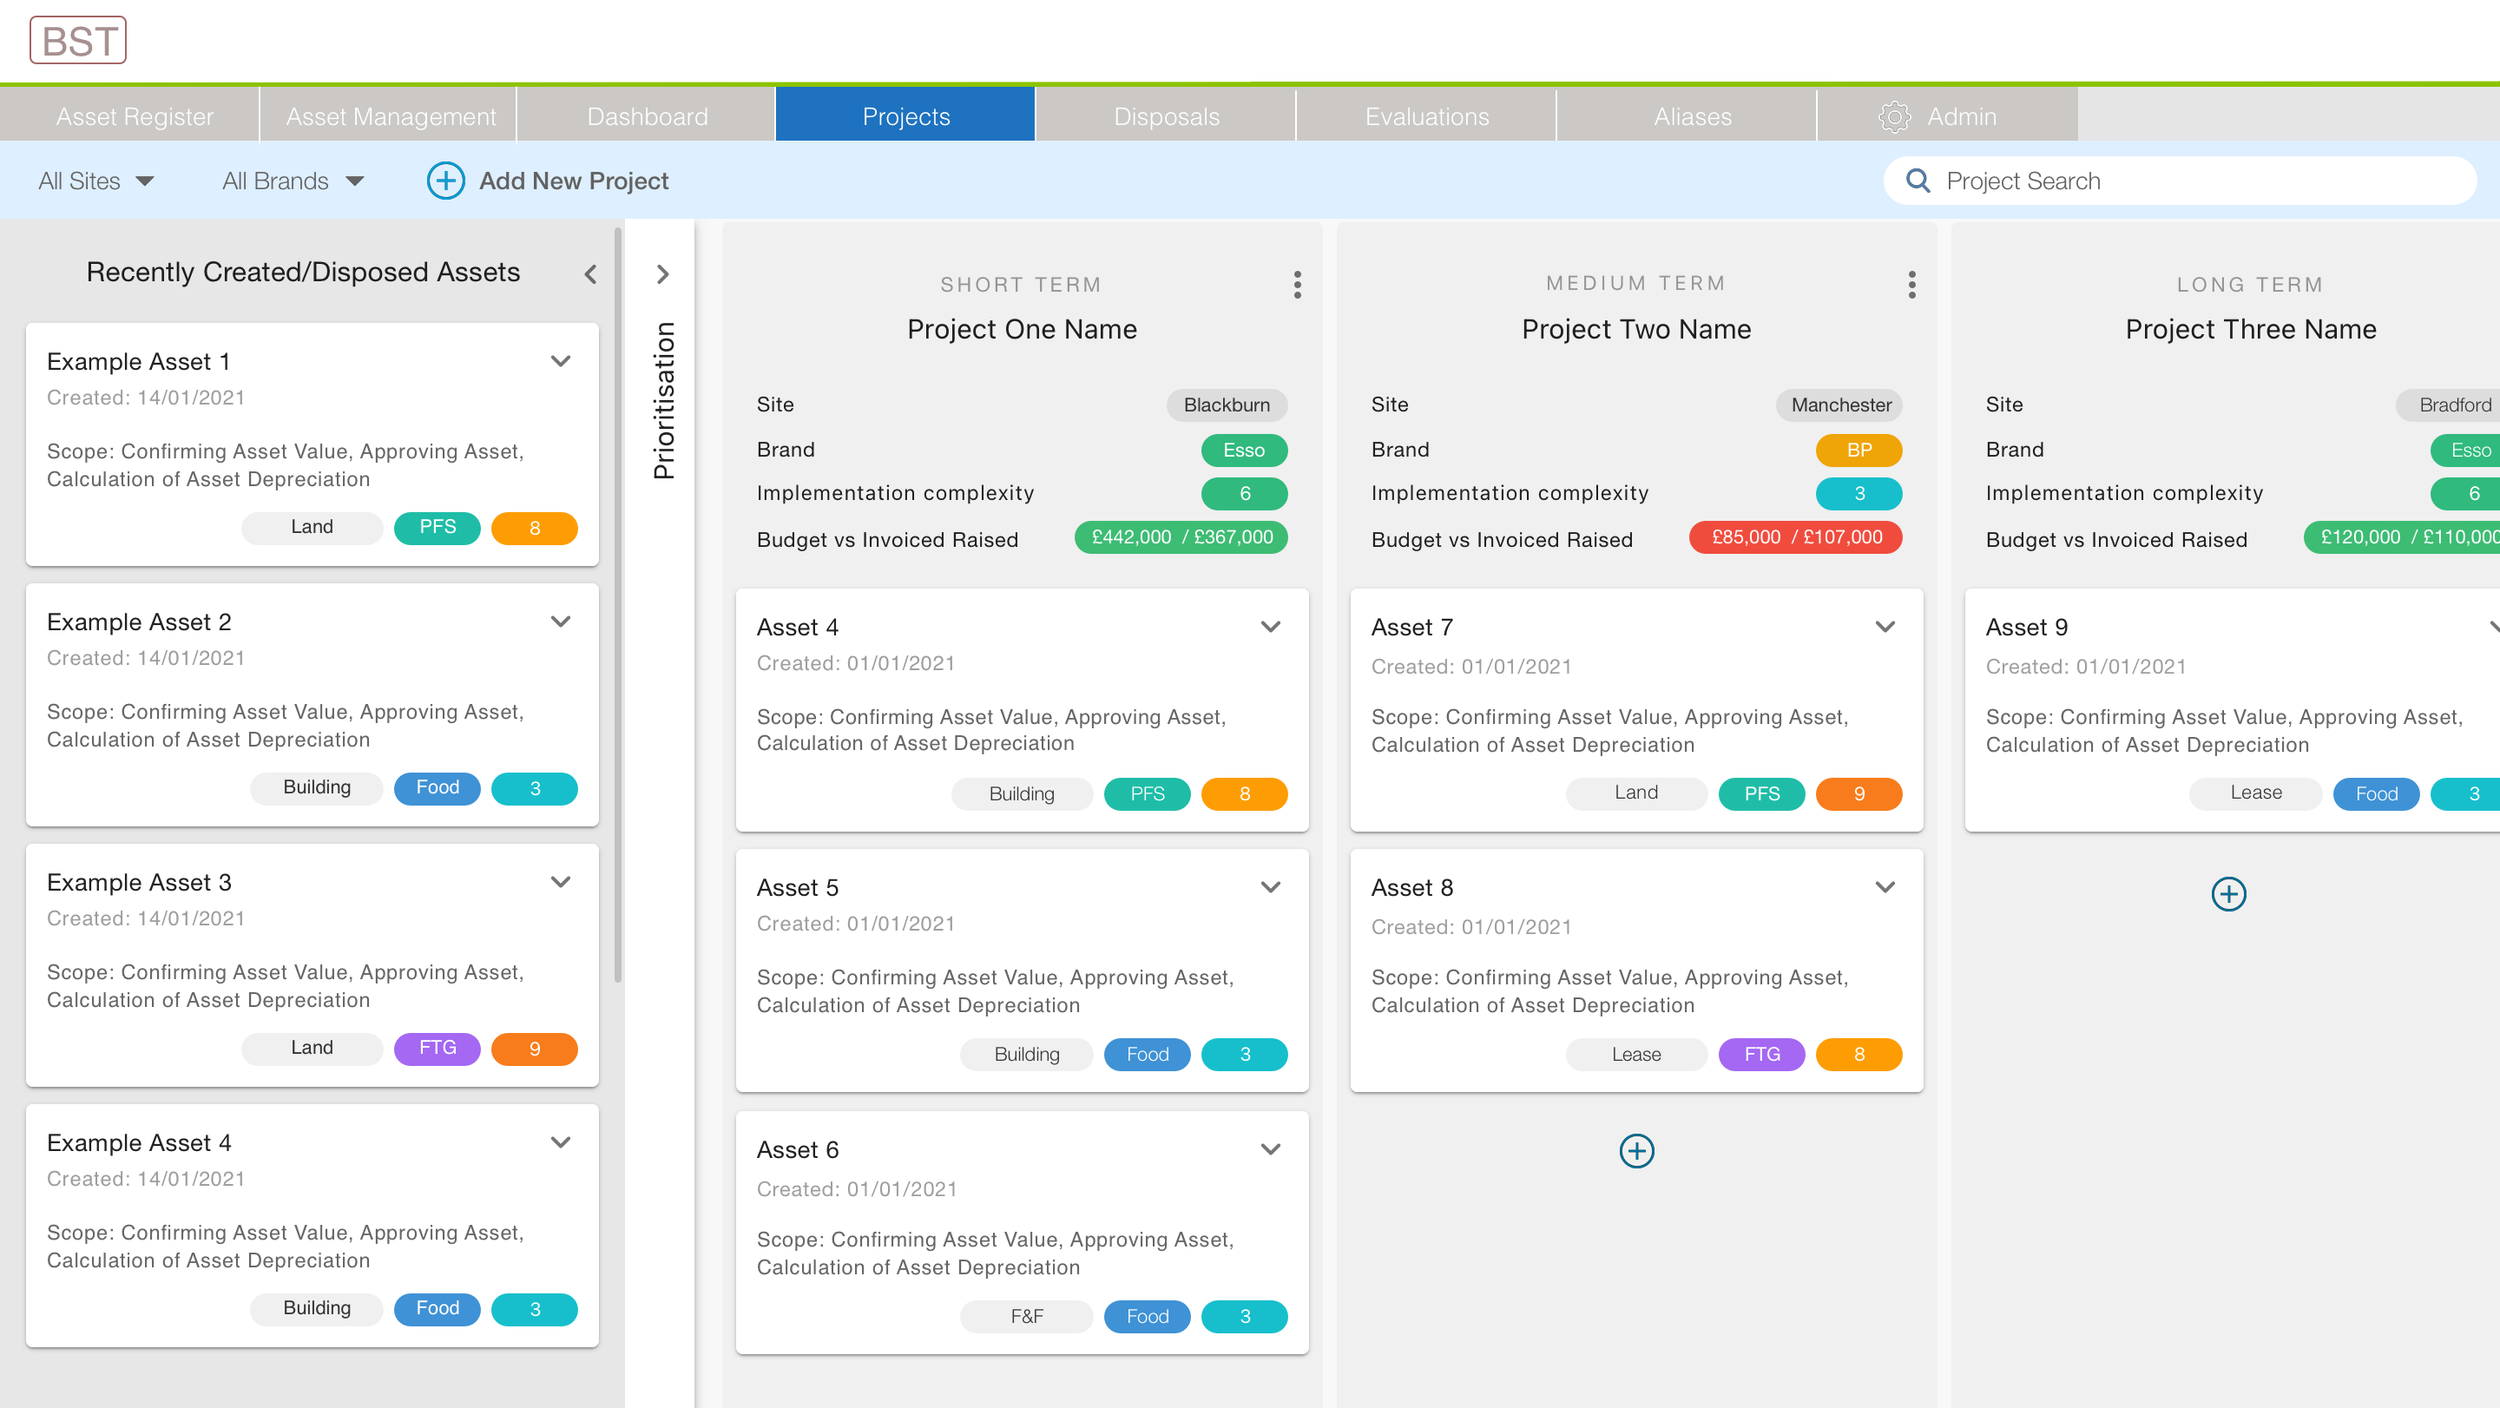Expand the Asset 7 card details
The image size is (2500, 1408).
click(1886, 625)
